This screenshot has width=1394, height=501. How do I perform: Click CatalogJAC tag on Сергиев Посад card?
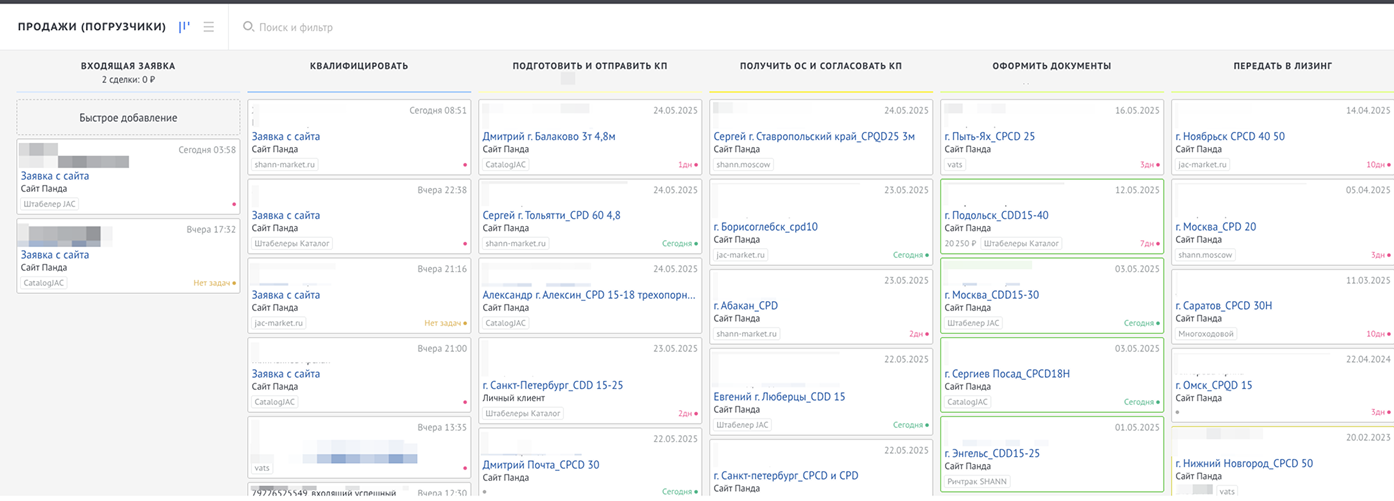968,402
